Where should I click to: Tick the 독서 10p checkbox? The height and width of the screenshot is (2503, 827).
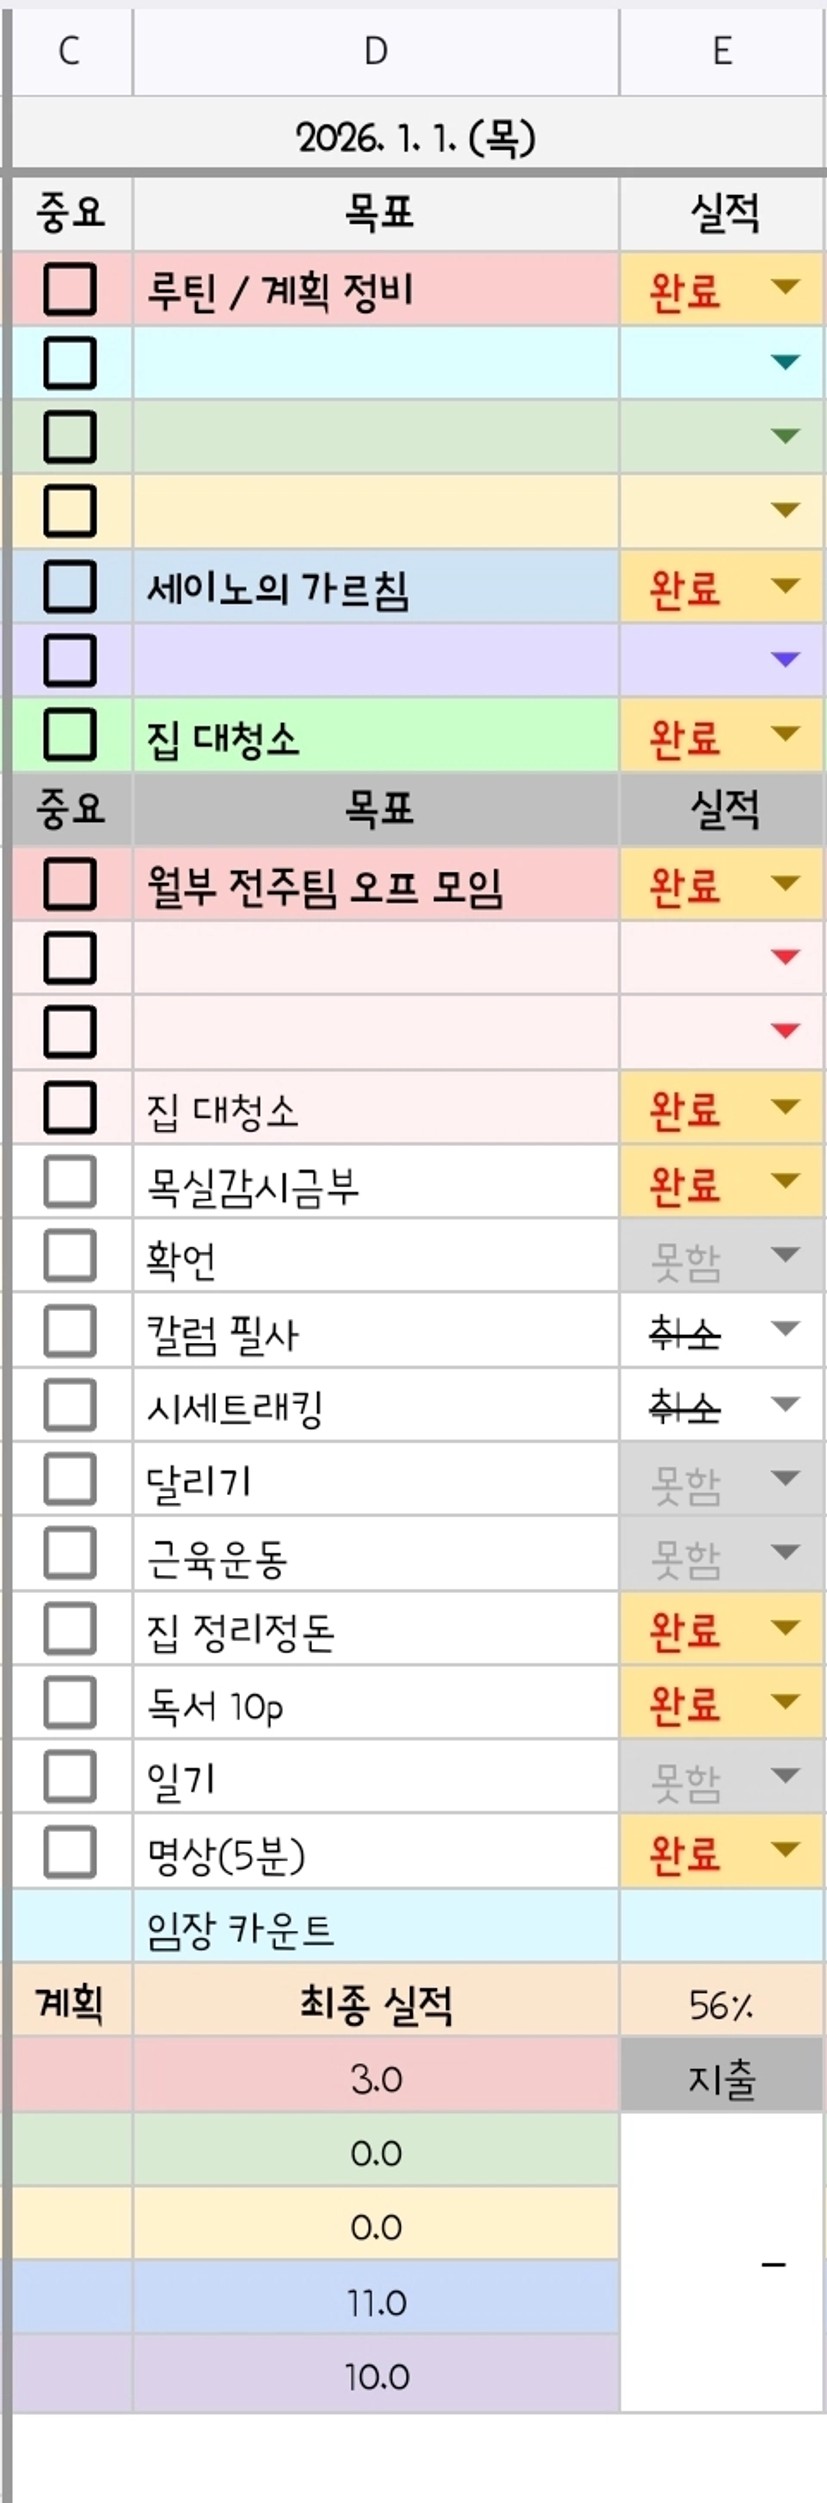pos(70,1703)
